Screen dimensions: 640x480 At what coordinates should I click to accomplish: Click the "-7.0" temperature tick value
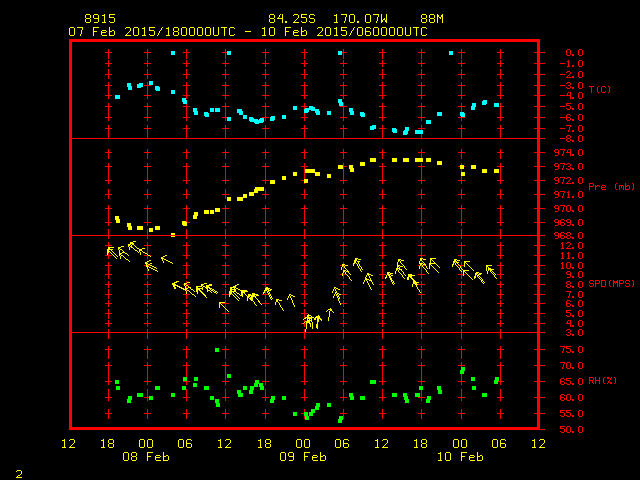pyautogui.click(x=571, y=129)
